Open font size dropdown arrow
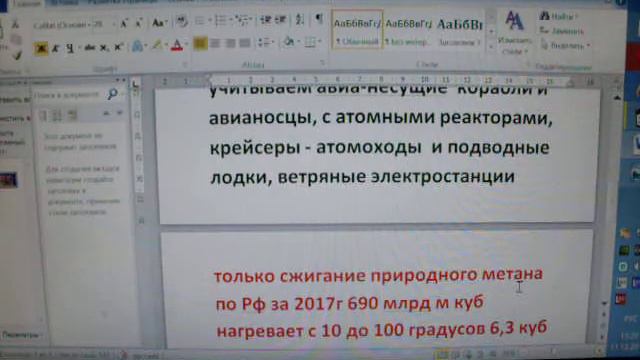Viewport: 640px width, 360px height. pos(113,25)
